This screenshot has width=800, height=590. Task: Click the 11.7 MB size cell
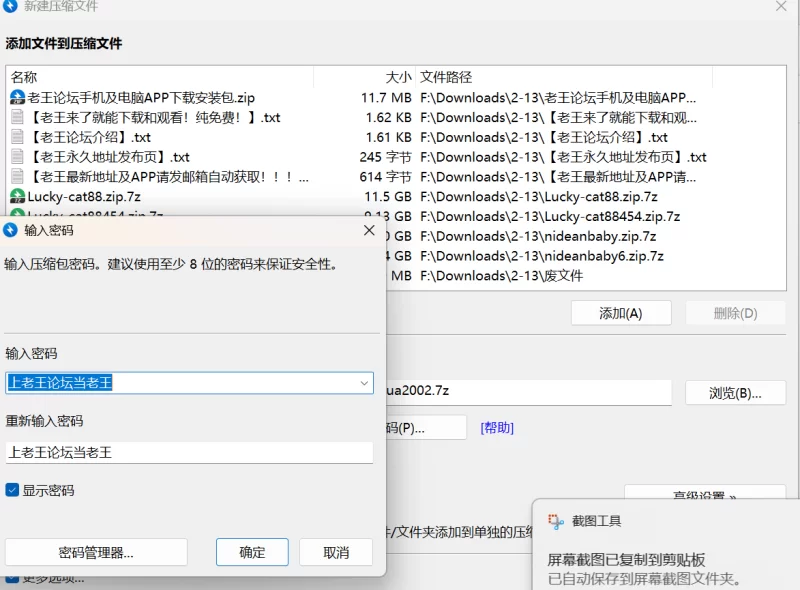pyautogui.click(x=386, y=97)
